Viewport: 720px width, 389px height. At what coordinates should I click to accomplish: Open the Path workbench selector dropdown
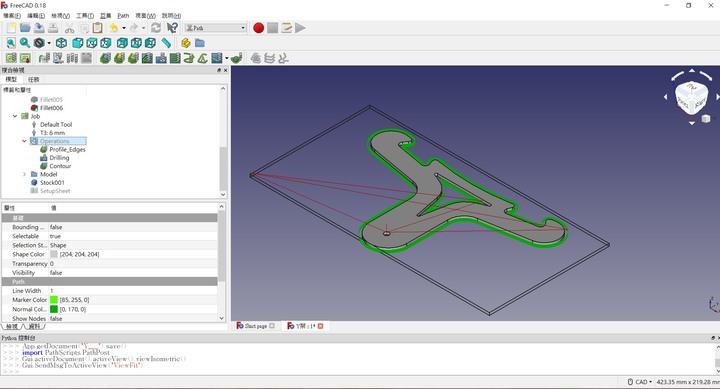pyautogui.click(x=215, y=28)
